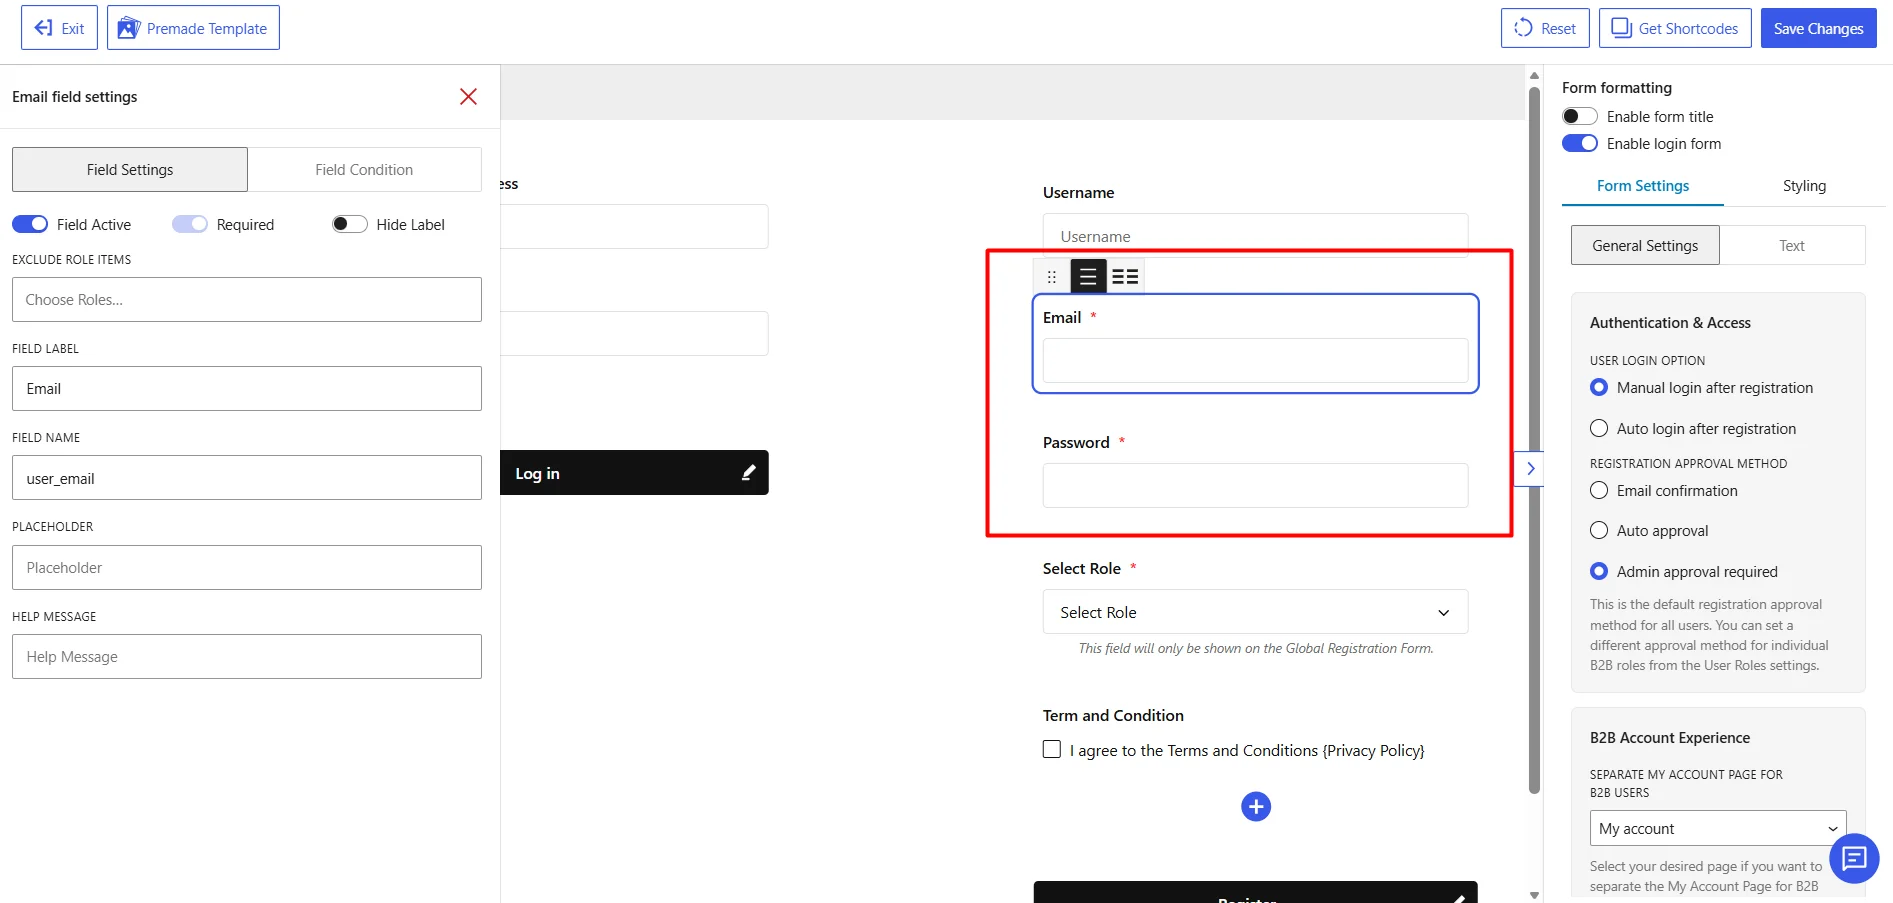Screen dimensions: 1893x903
Task: Click the Username input in the form preview
Action: [1255, 236]
